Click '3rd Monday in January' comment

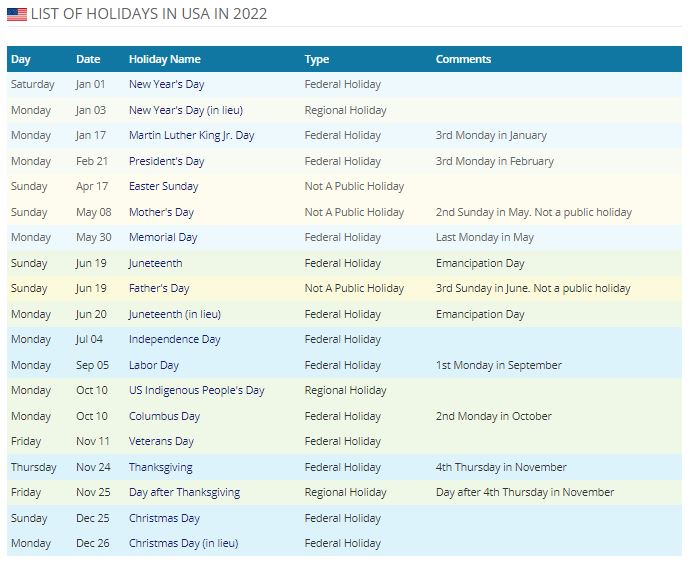[x=491, y=136]
